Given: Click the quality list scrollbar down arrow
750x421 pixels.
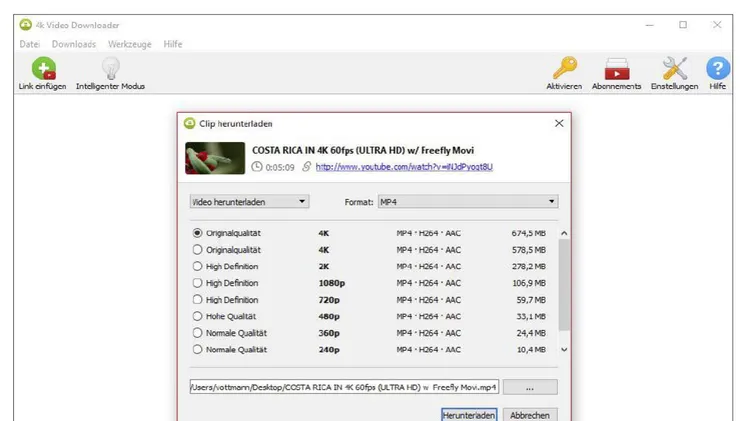Looking at the screenshot, I should [x=564, y=350].
